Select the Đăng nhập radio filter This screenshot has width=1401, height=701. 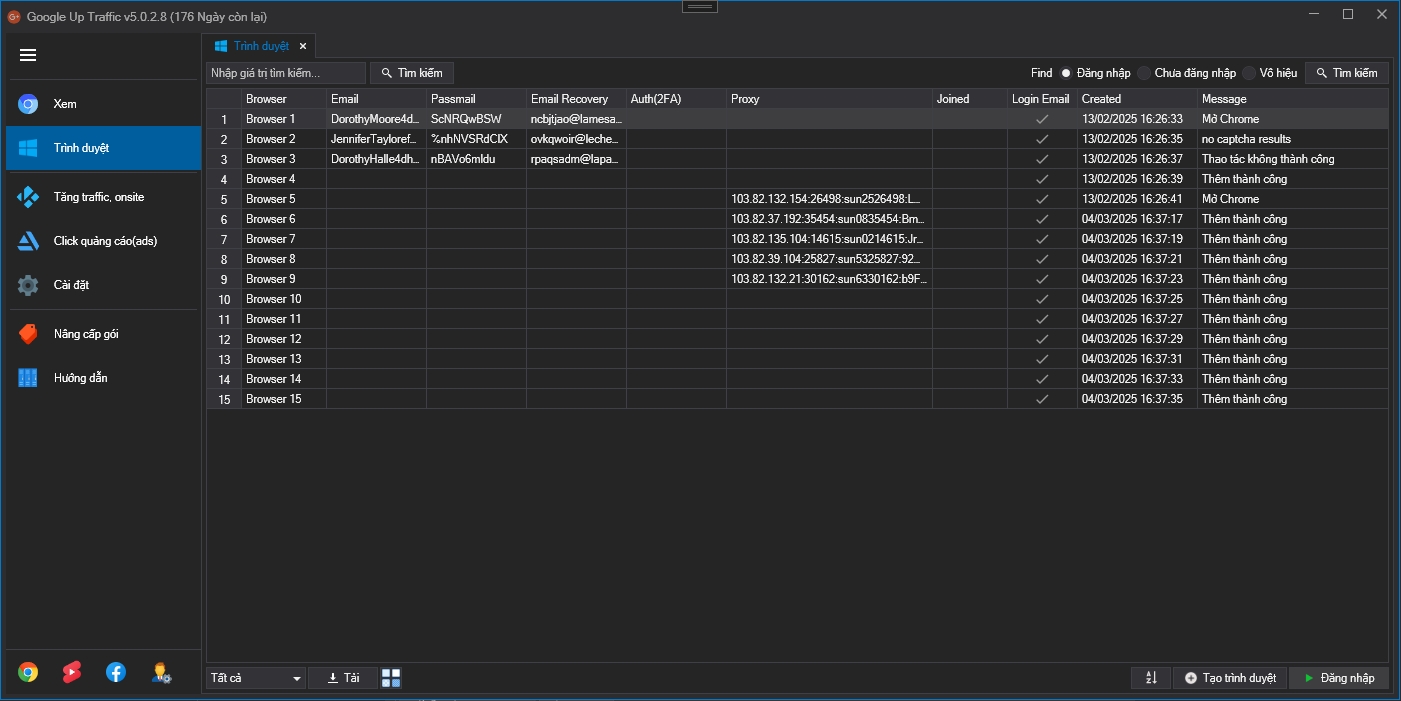(x=1066, y=73)
